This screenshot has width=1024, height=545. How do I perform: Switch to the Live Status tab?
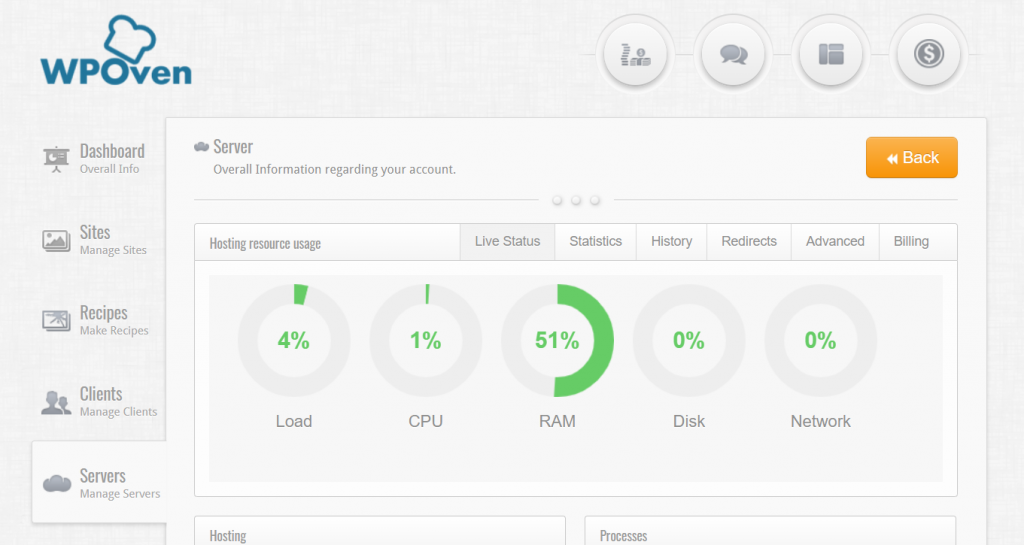(507, 241)
